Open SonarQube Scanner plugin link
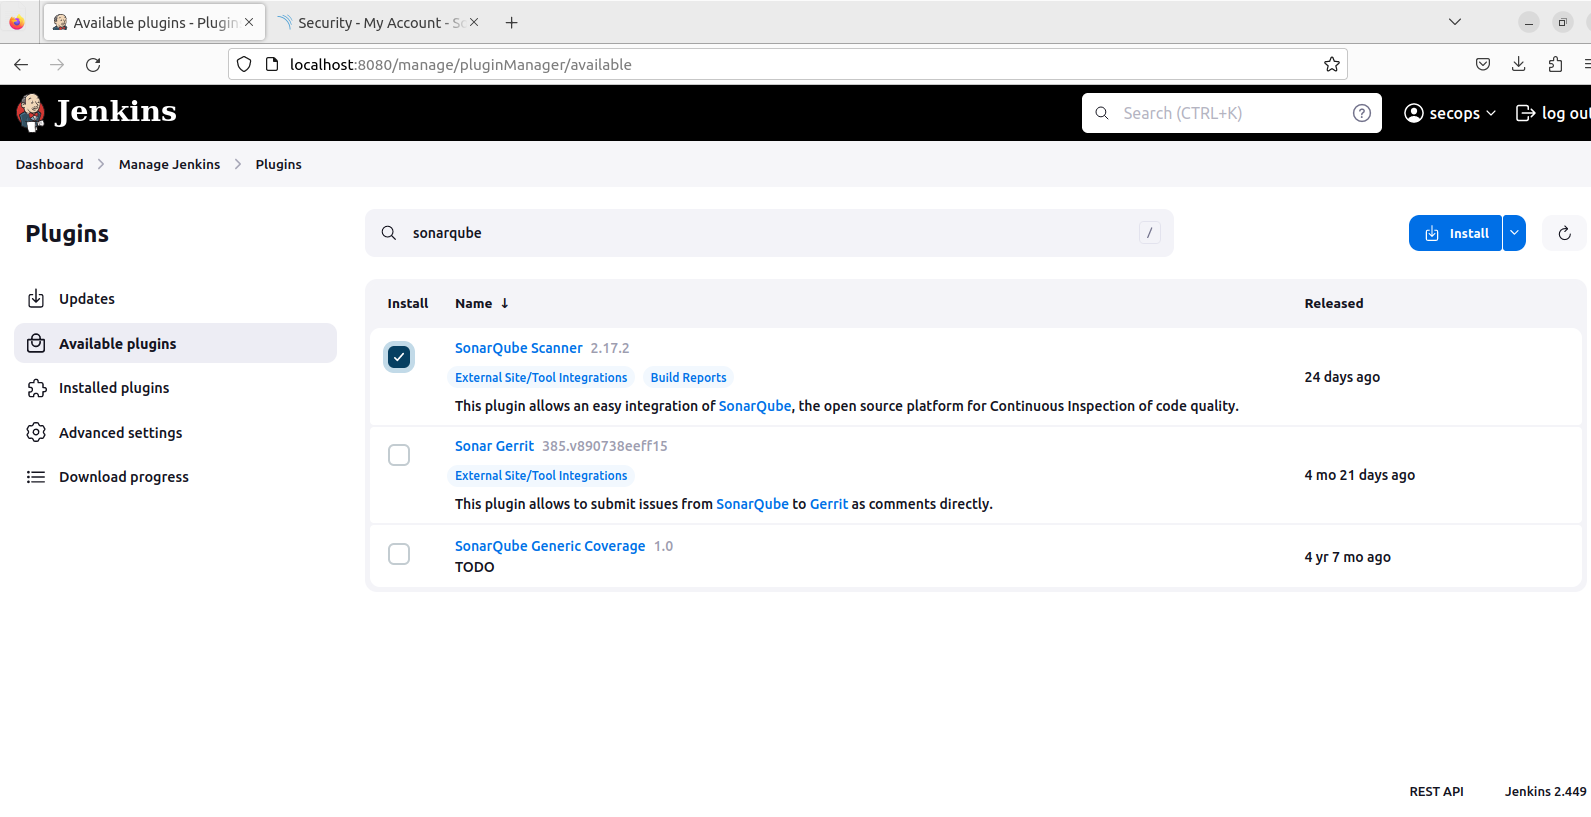This screenshot has width=1591, height=817. coord(518,348)
